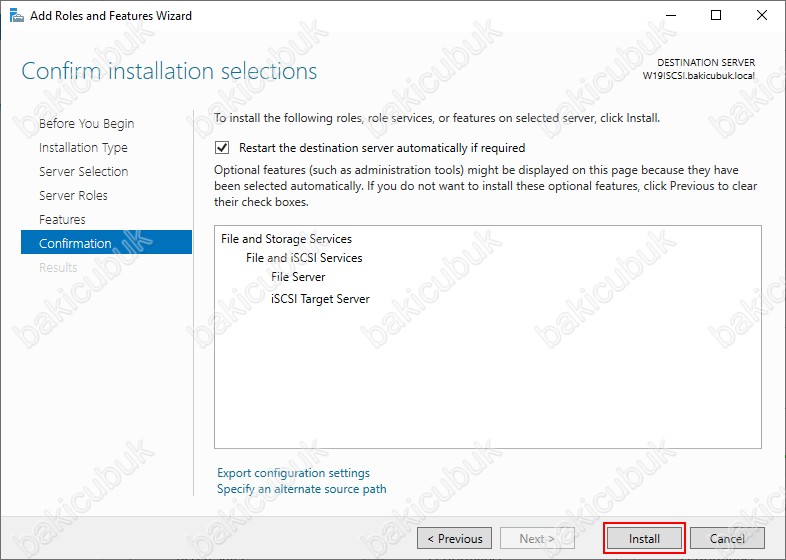Cancel the wizard
786x560 pixels.
727,538
